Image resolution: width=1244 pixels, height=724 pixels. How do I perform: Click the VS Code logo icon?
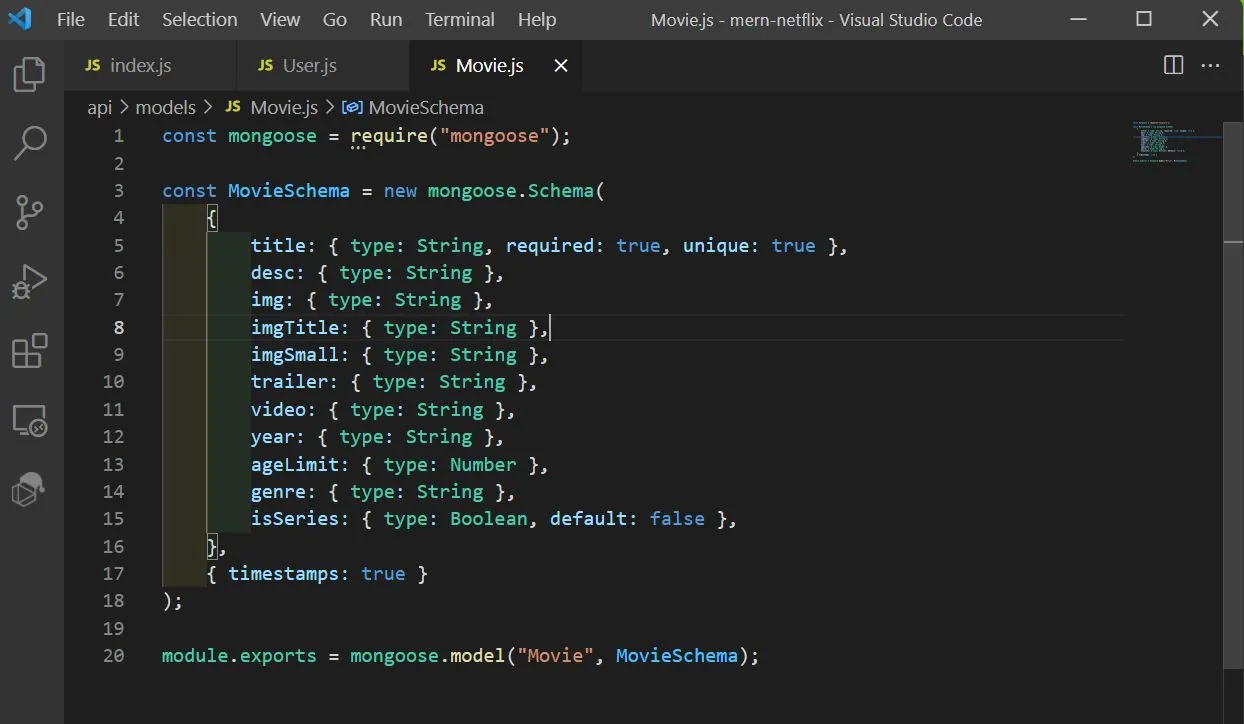19,19
